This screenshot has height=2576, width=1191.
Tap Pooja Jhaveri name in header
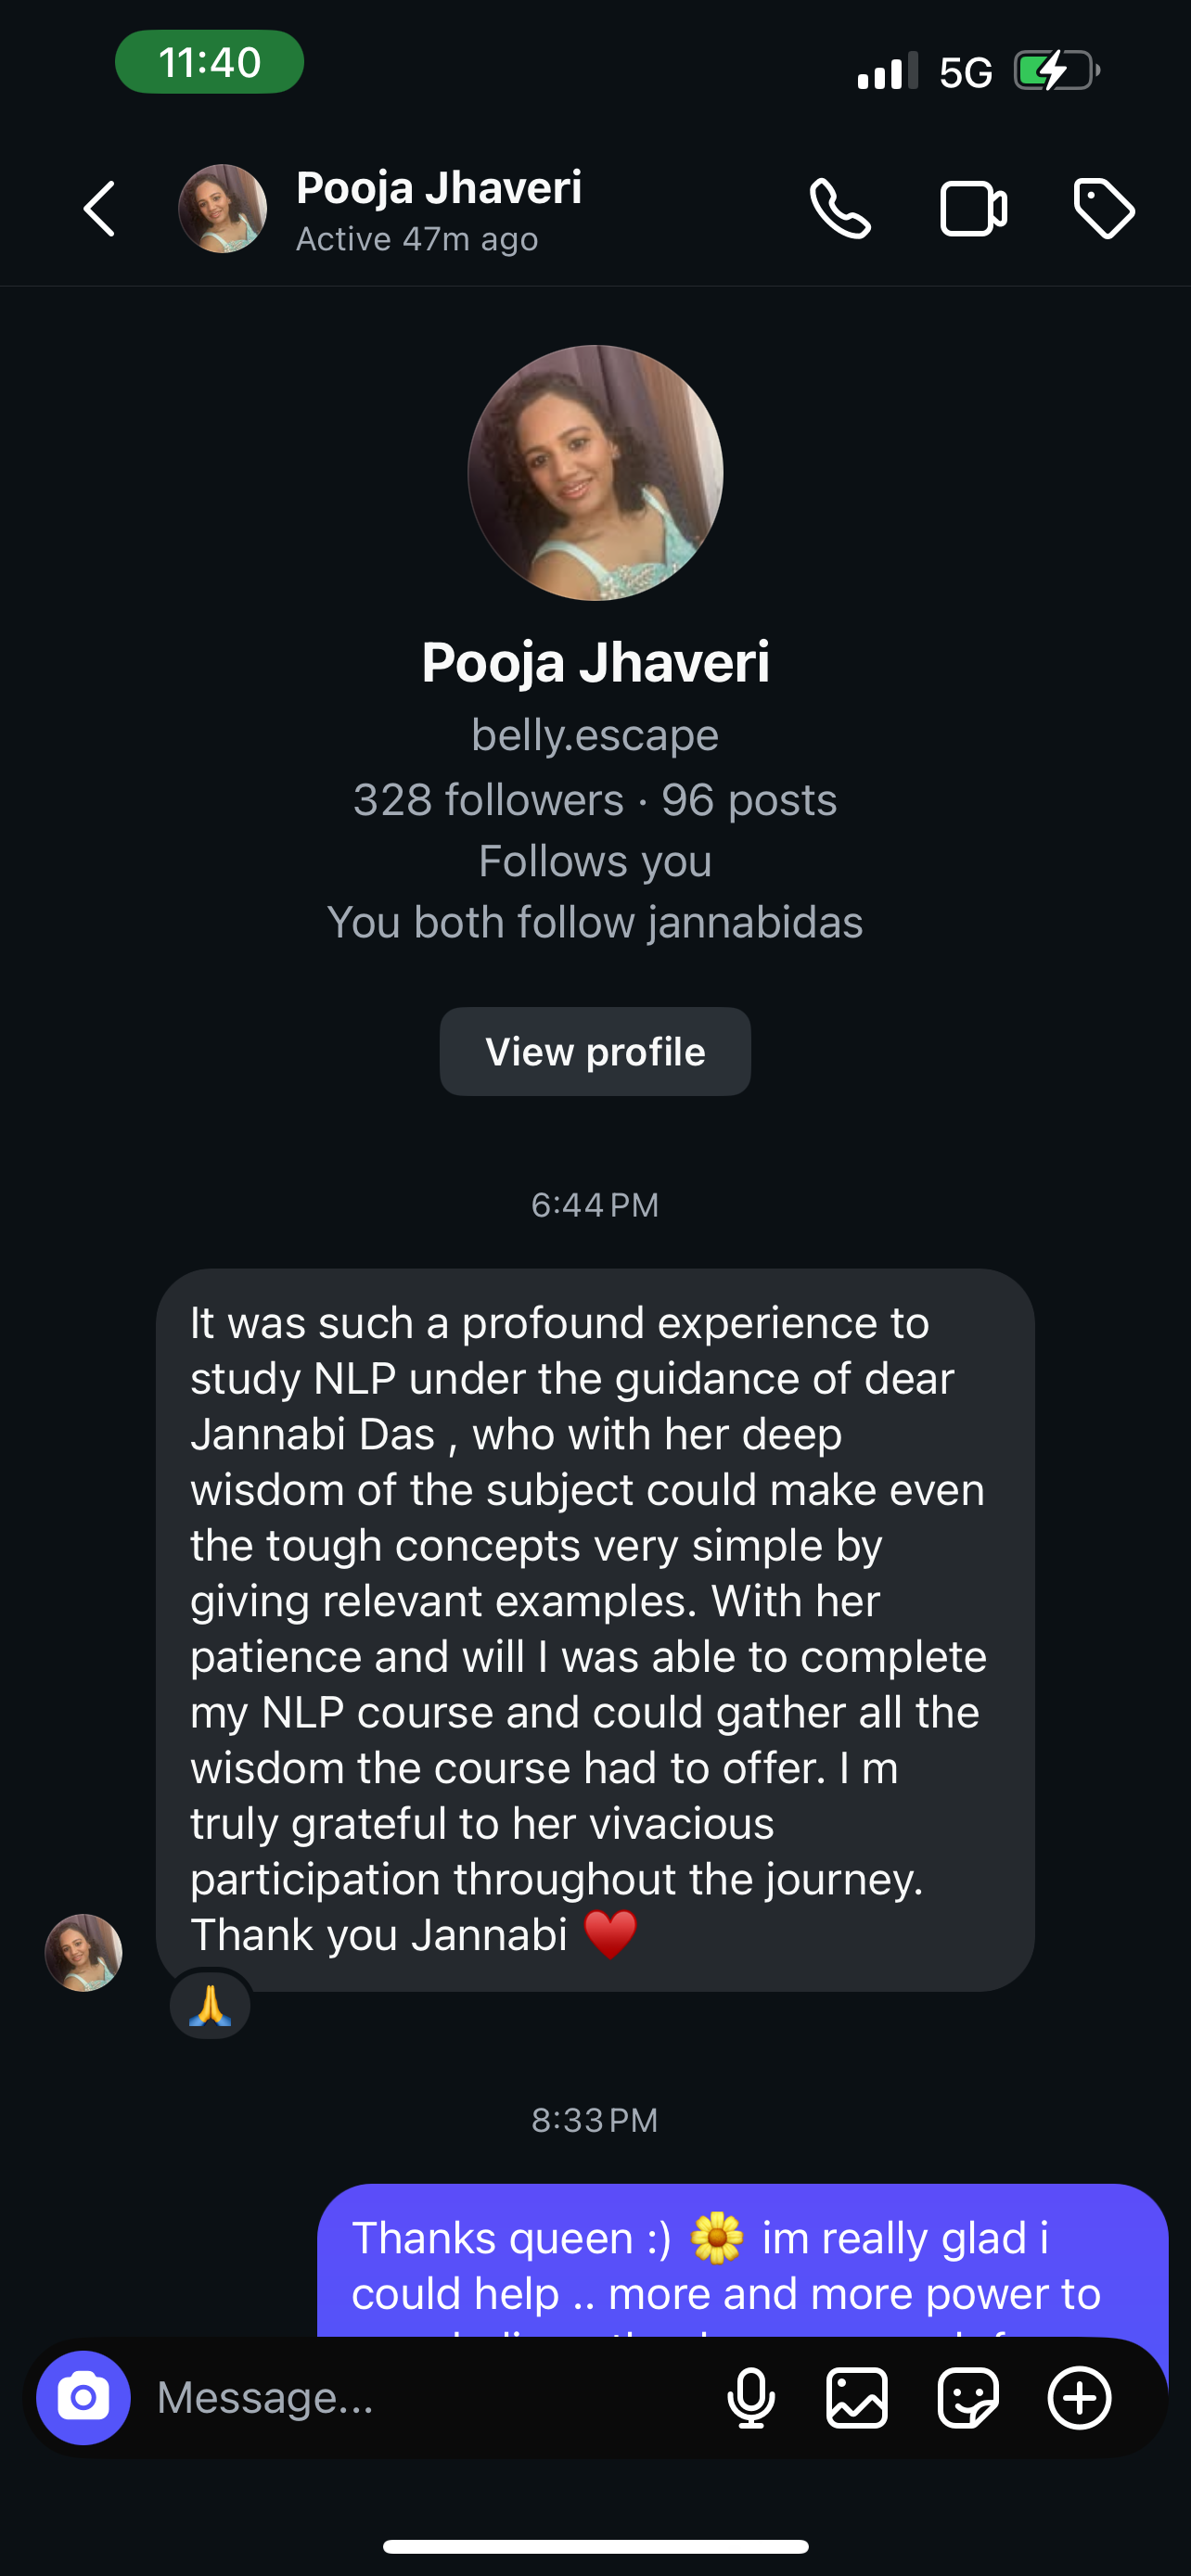click(x=439, y=188)
